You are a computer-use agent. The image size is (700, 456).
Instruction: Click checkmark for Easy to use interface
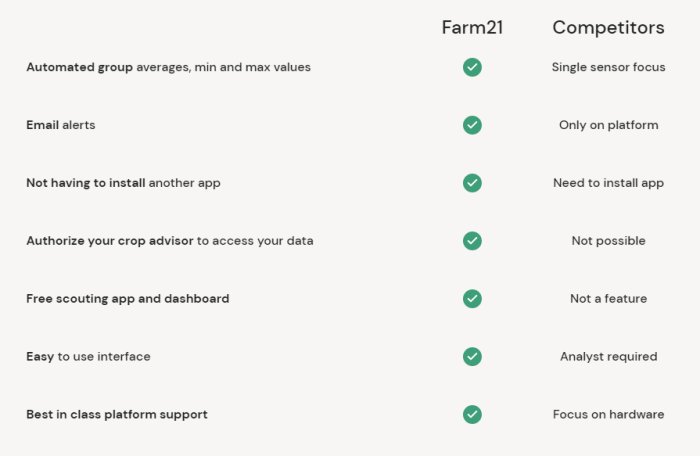click(x=472, y=356)
